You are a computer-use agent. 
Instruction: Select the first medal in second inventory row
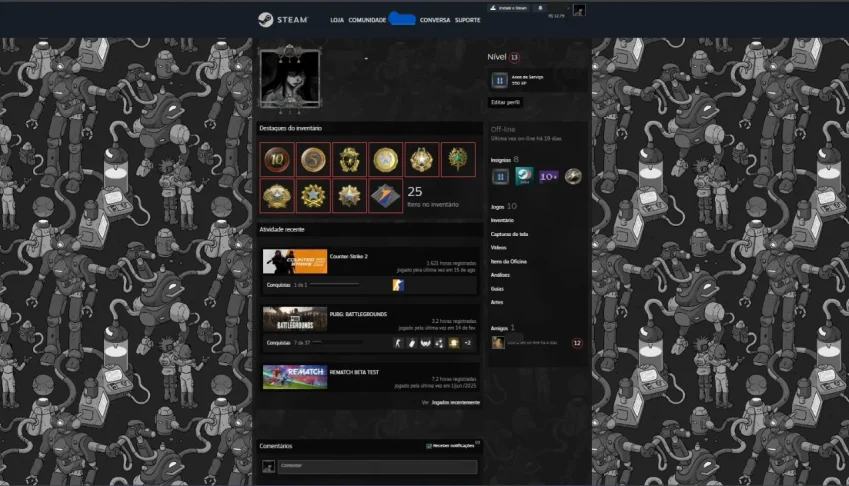tap(277, 195)
